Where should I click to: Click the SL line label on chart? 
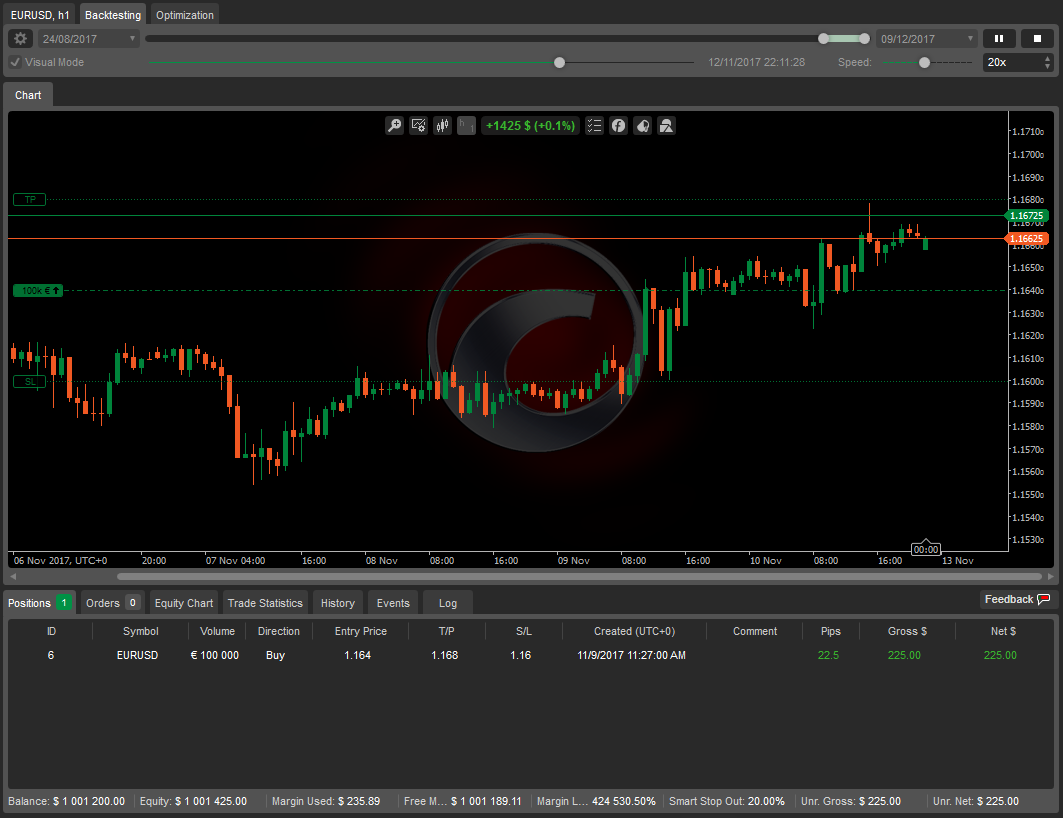(30, 382)
